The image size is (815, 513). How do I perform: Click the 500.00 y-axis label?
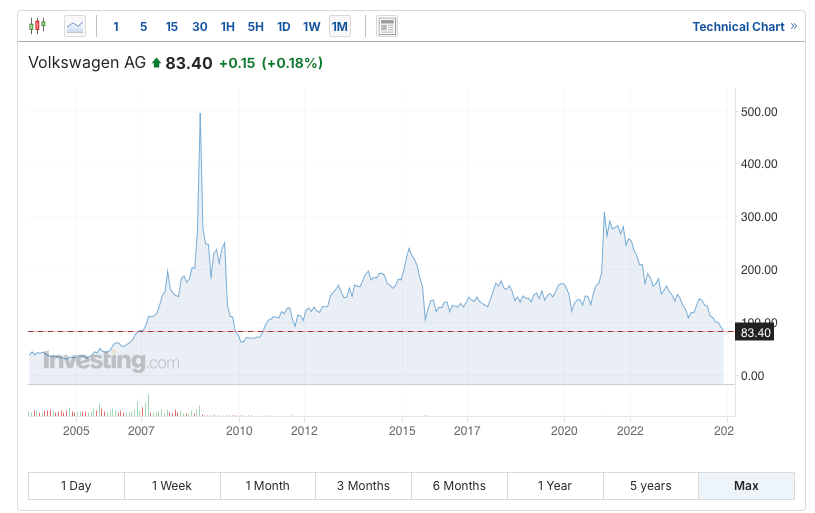point(759,112)
